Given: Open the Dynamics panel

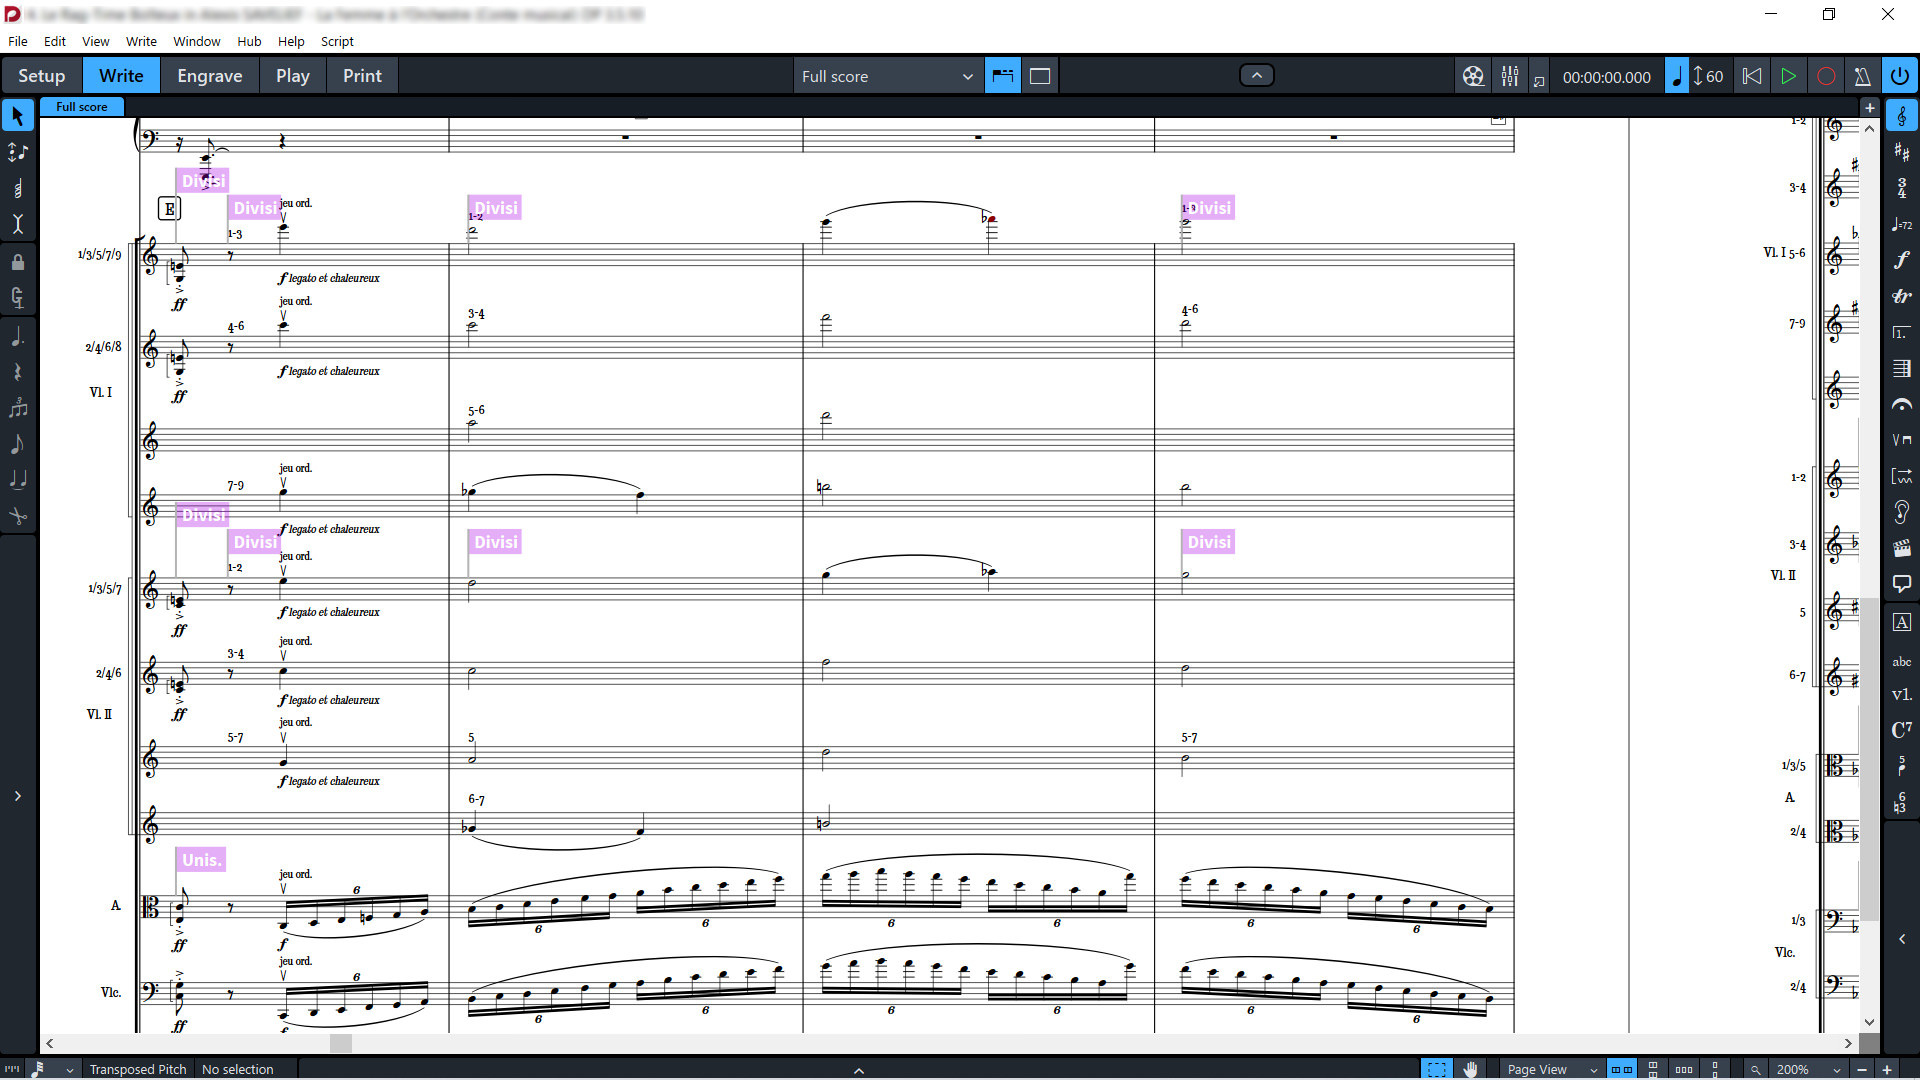Looking at the screenshot, I should point(1901,260).
